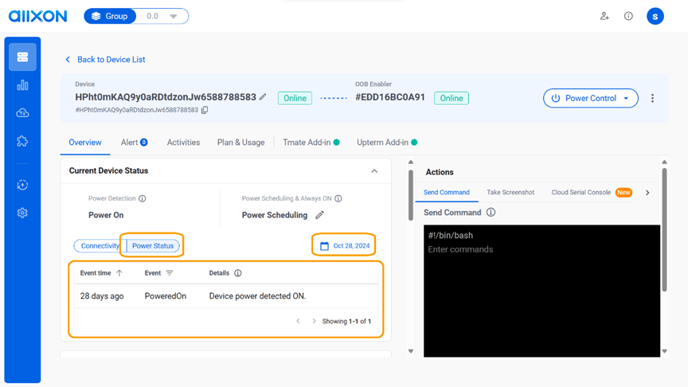This screenshot has width=688, height=387.
Task: Copy the device ID with copy icon
Action: pos(204,110)
